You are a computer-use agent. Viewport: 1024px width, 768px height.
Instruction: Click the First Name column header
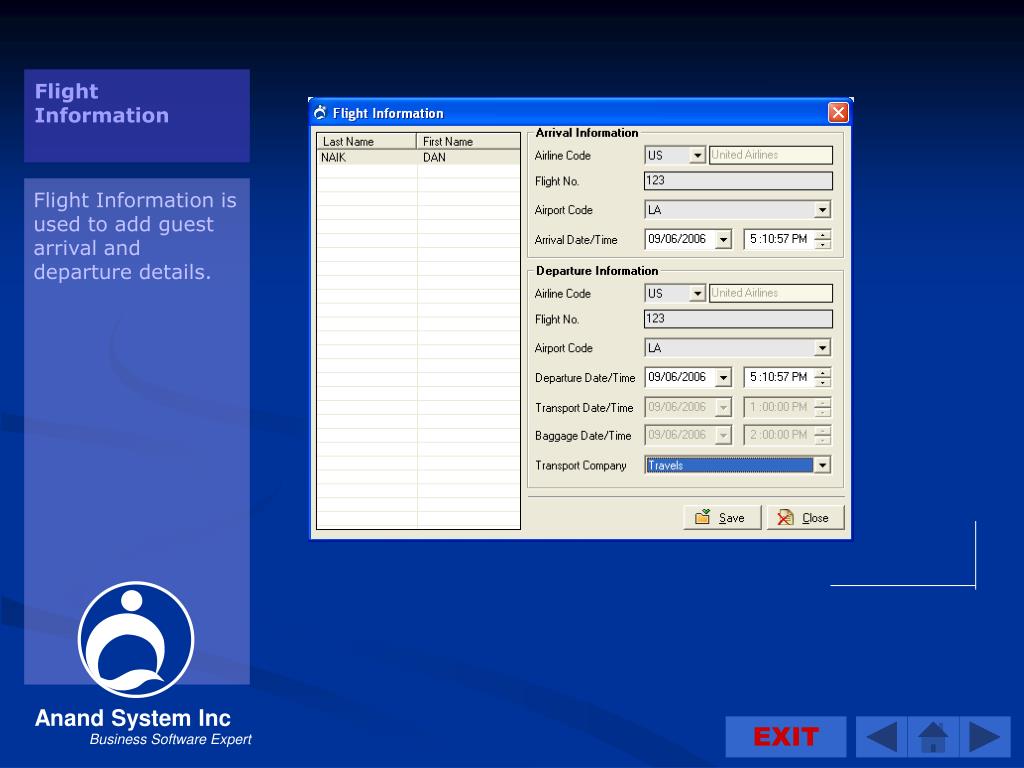(x=468, y=142)
